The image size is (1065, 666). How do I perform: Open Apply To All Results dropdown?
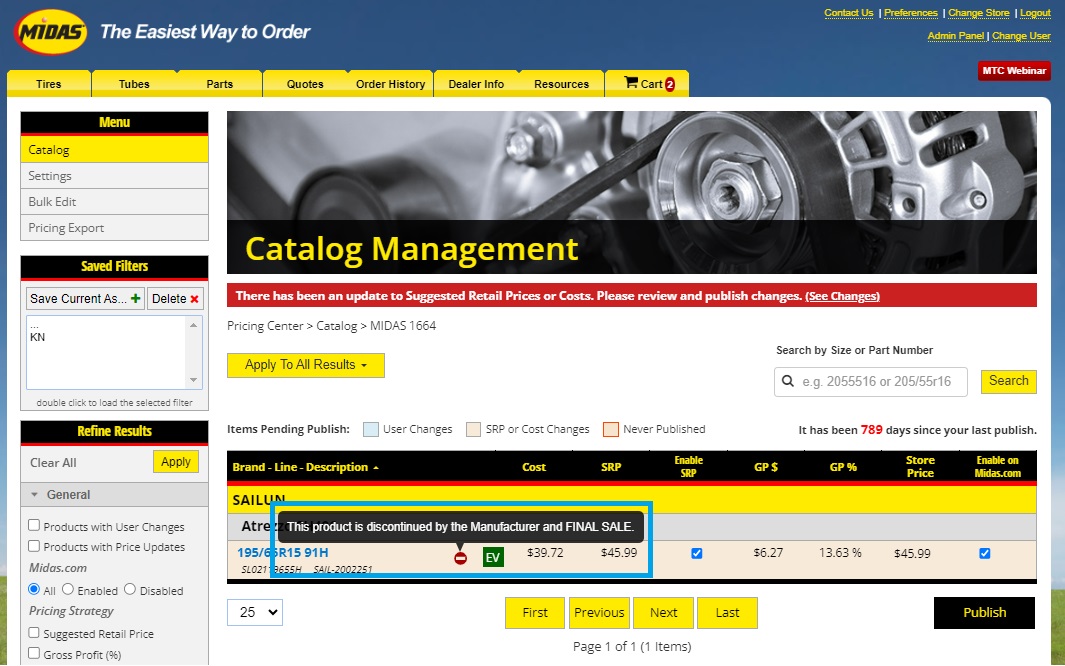click(x=306, y=365)
